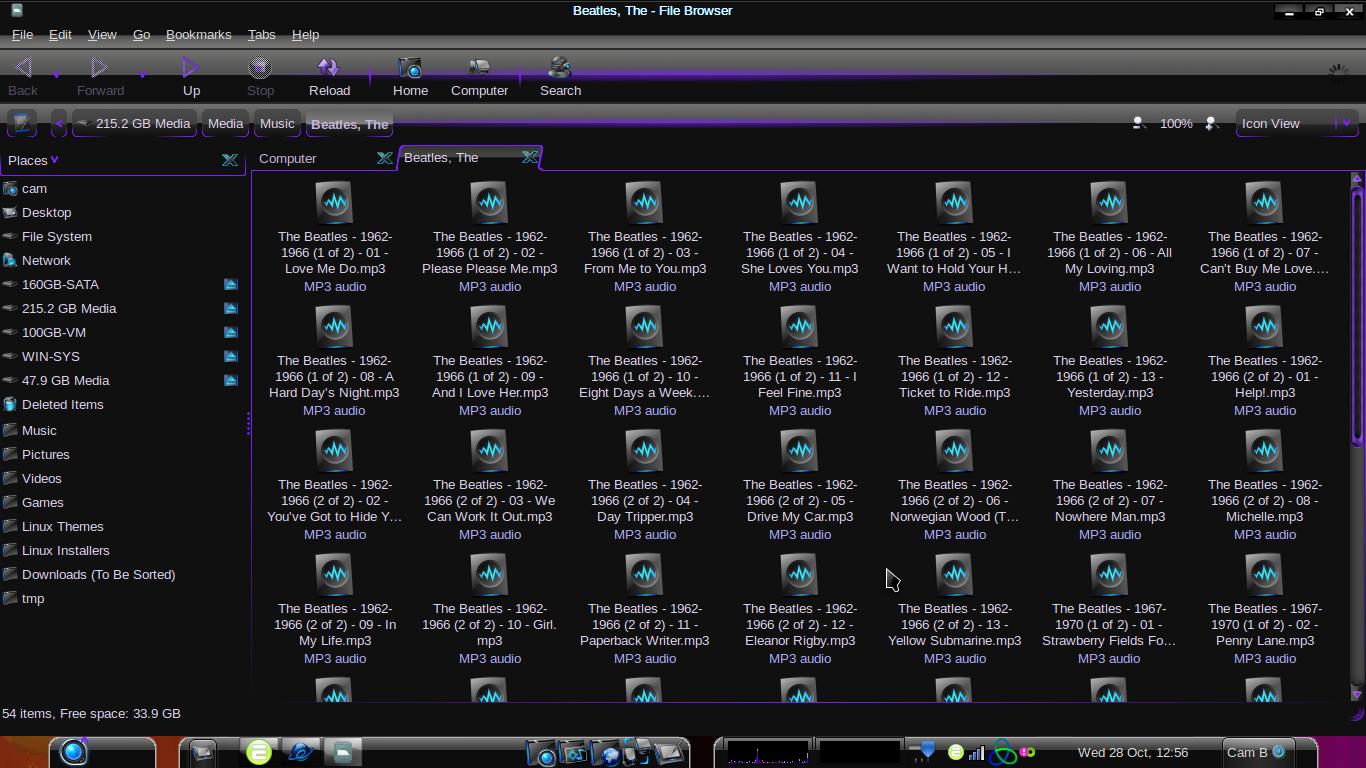Select the She Loves You.mp3 icon
The height and width of the screenshot is (768, 1366).
(799, 202)
